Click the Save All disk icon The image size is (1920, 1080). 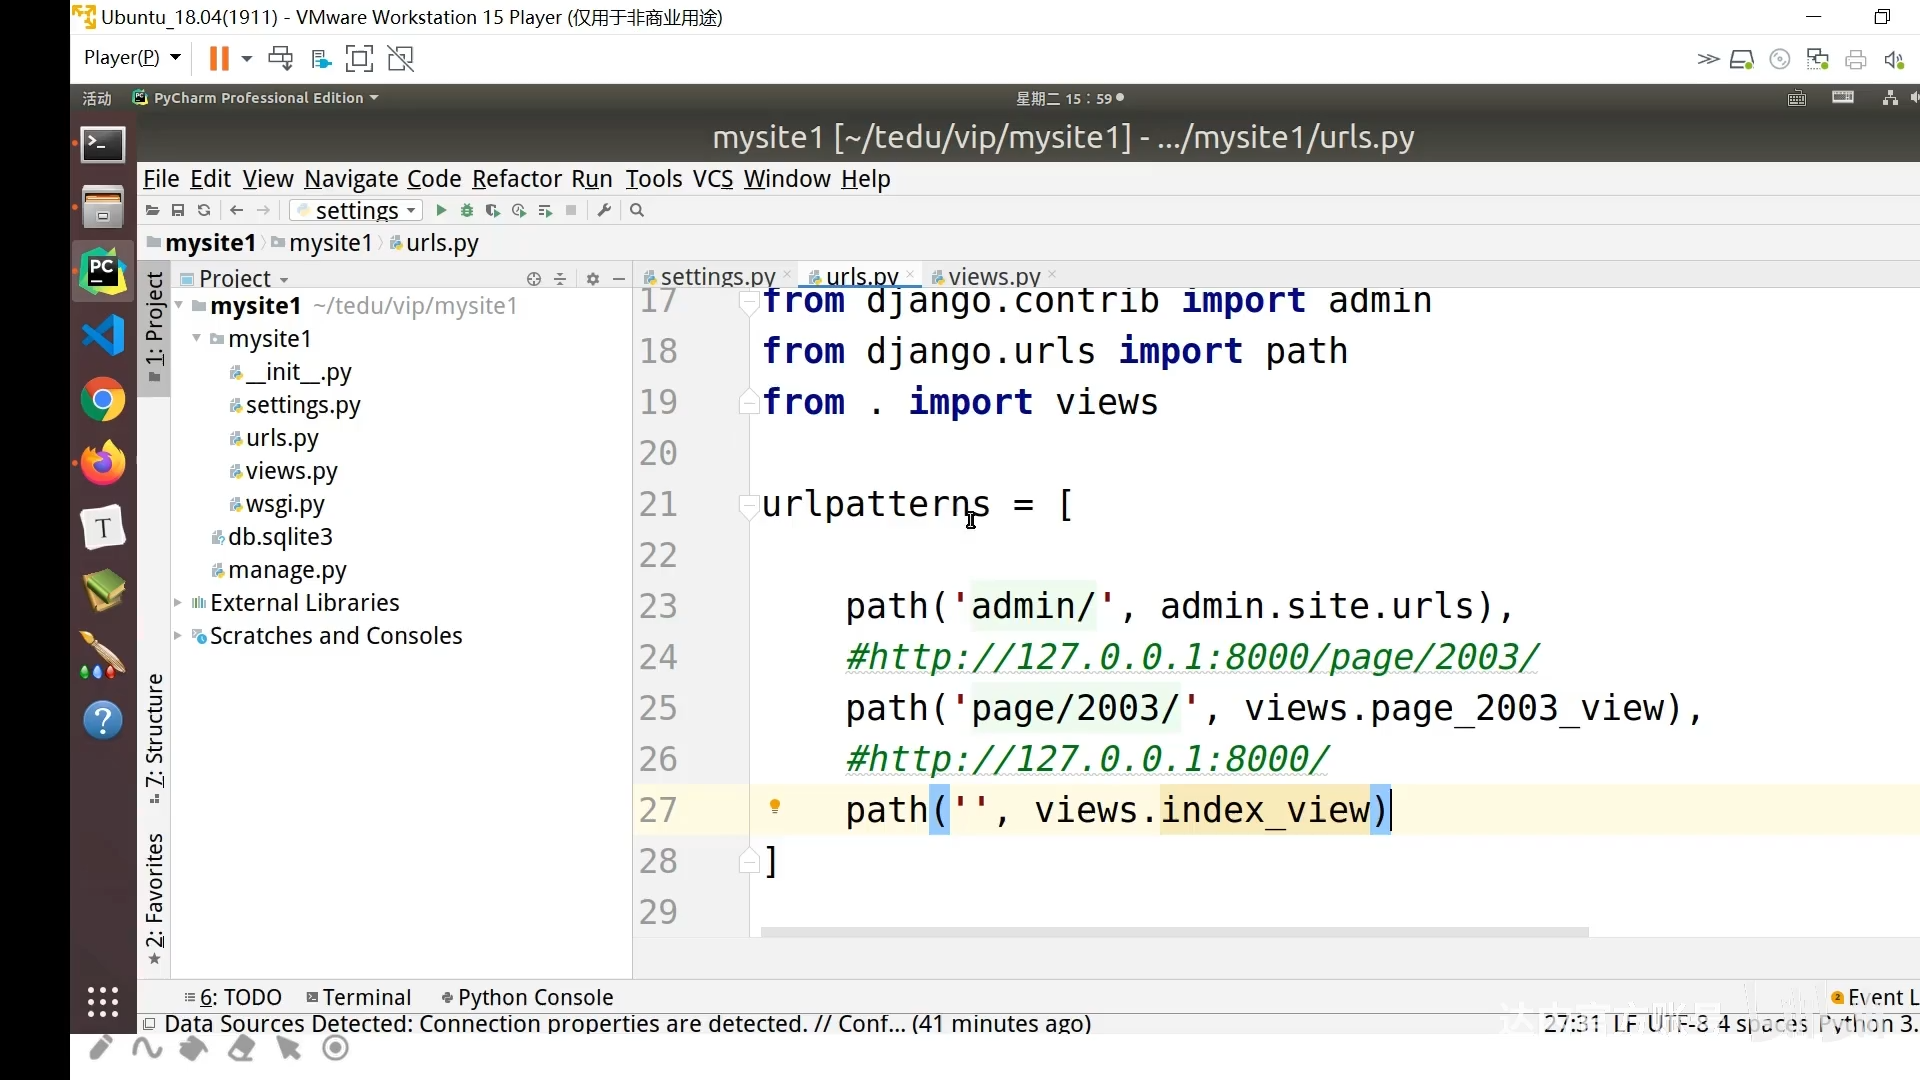tap(178, 210)
